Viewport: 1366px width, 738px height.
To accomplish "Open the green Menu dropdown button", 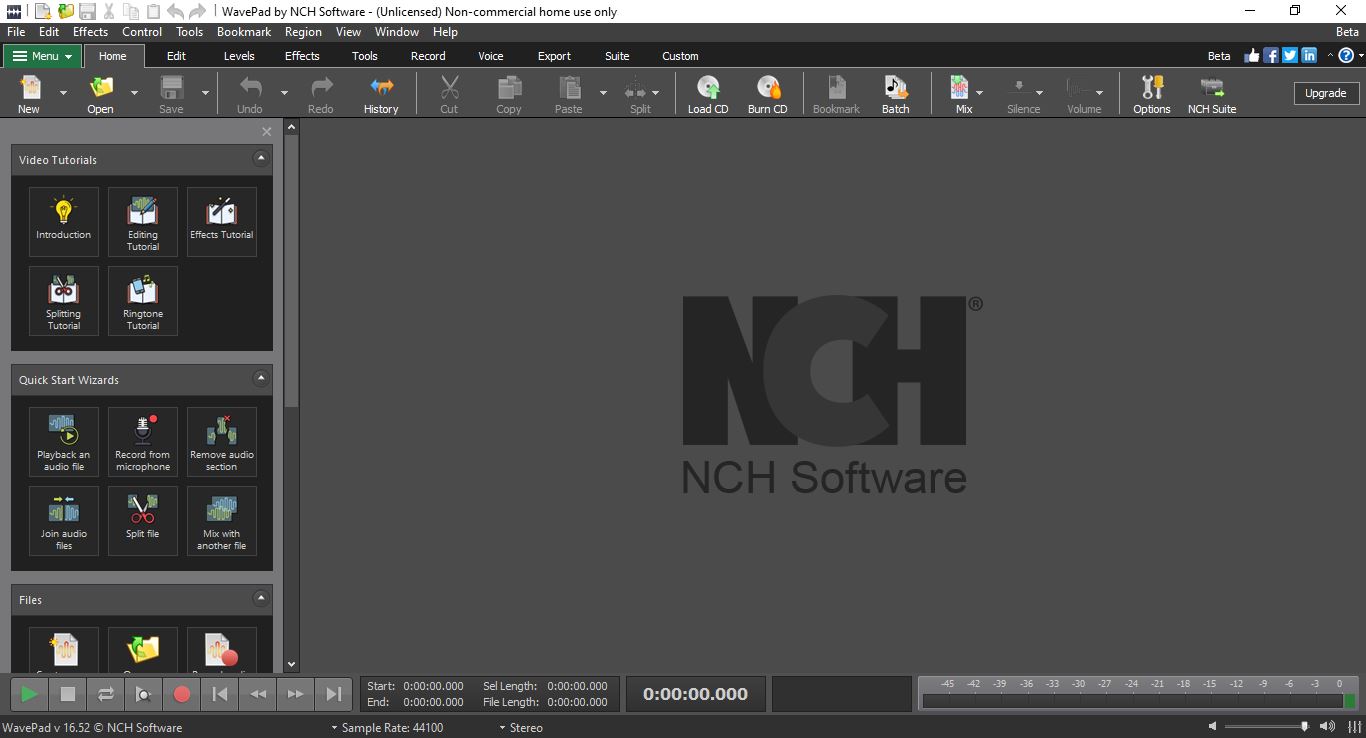I will point(42,56).
